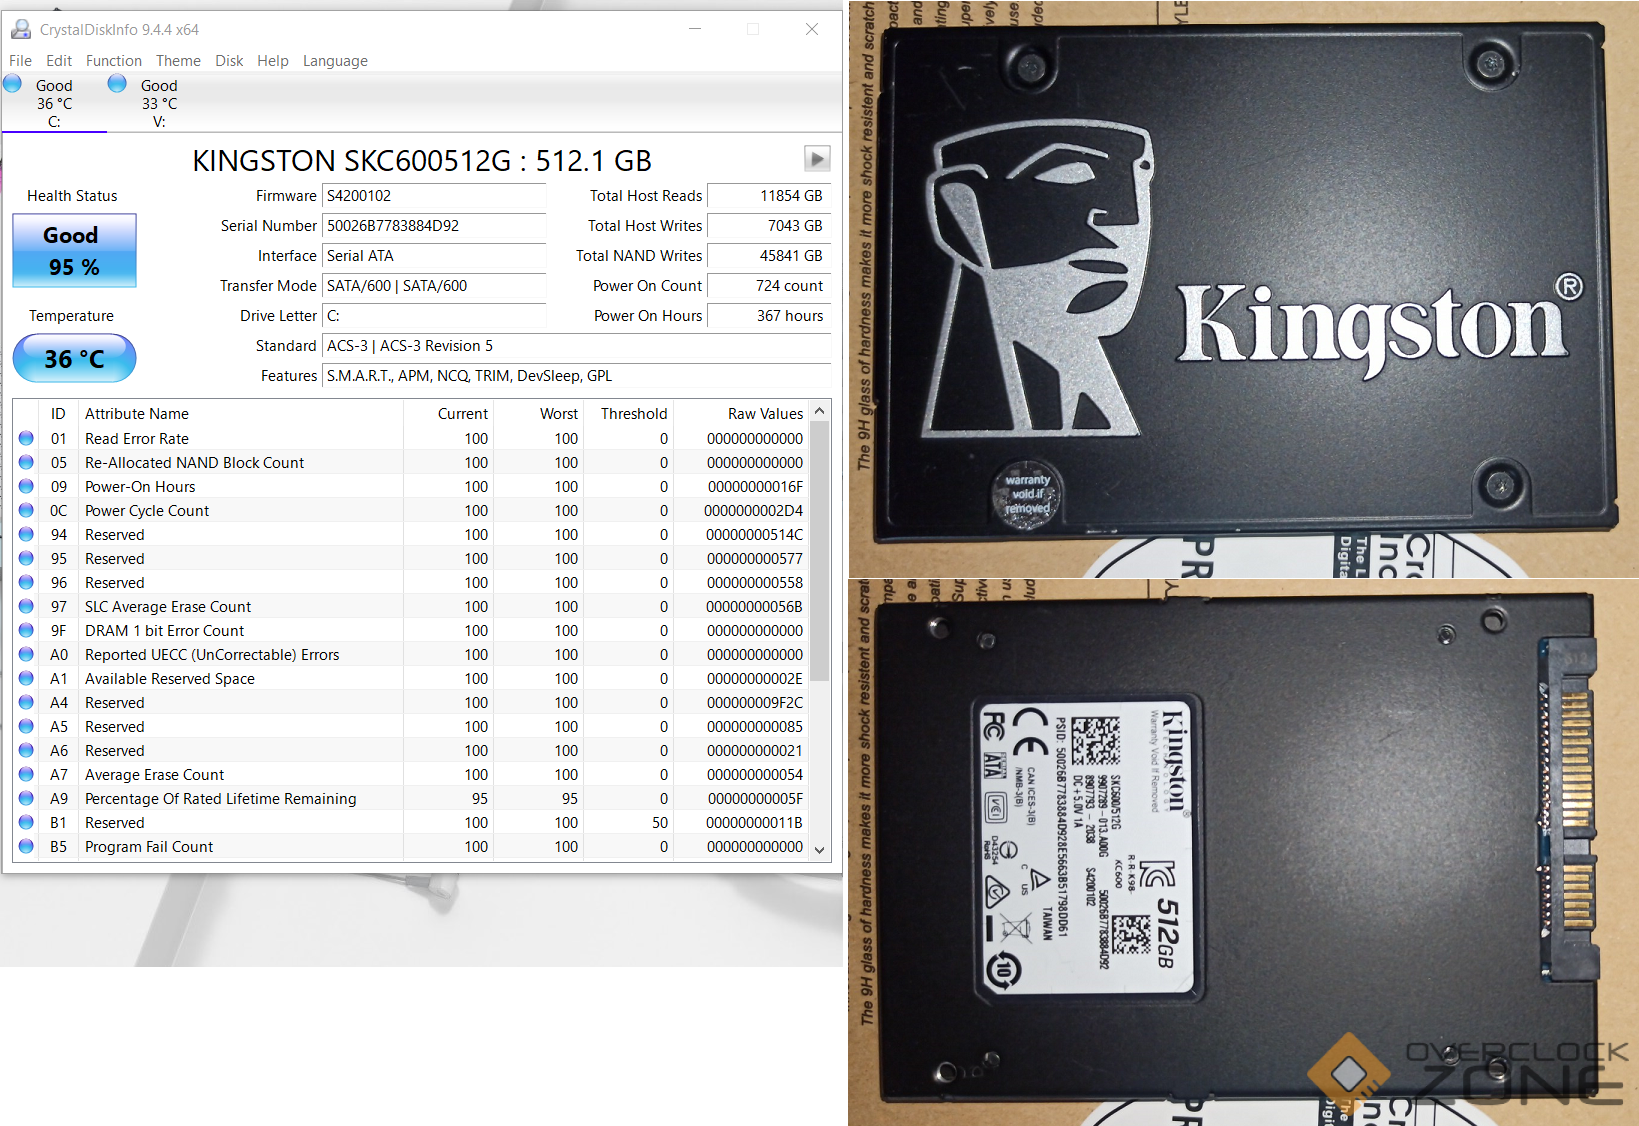Image resolution: width=1639 pixels, height=1126 pixels.
Task: Click the Power On Count value
Action: [x=769, y=286]
